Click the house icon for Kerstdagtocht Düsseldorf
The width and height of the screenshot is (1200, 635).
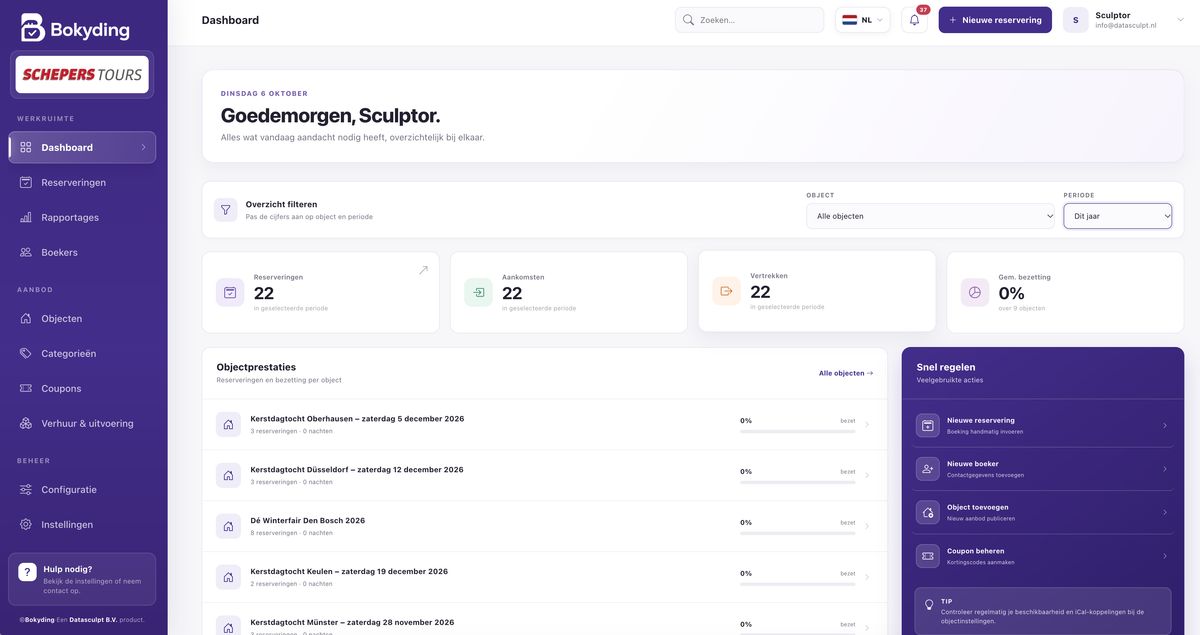(228, 475)
